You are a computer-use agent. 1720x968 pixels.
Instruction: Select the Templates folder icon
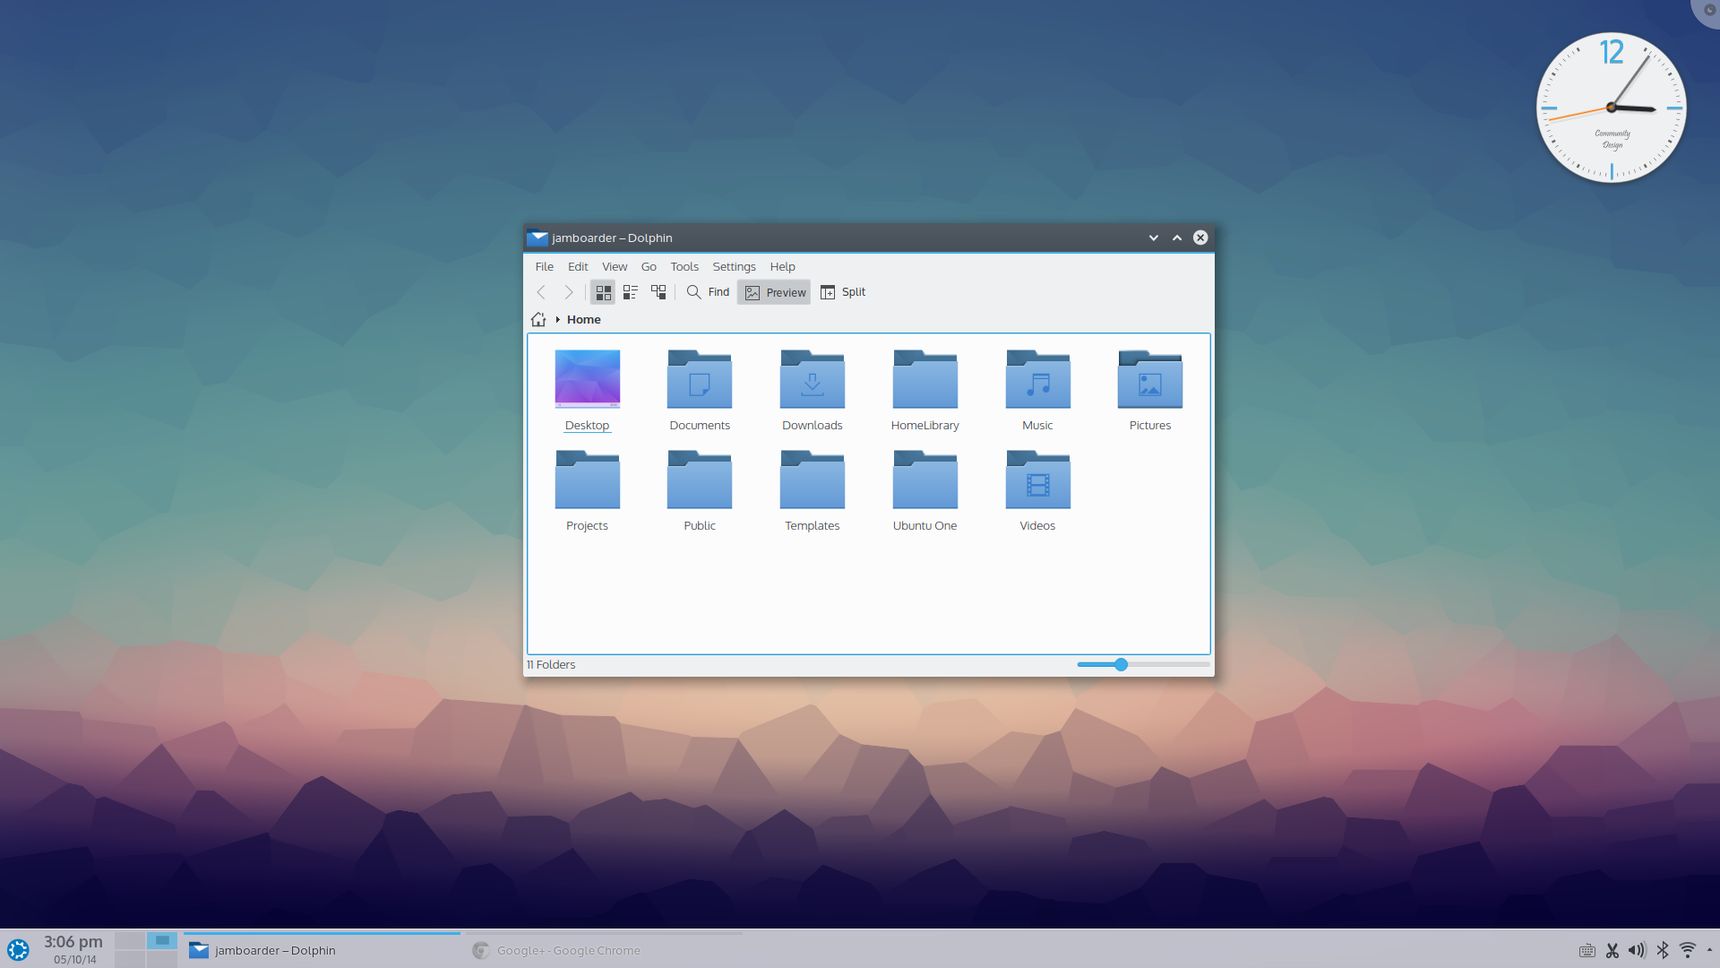[812, 479]
